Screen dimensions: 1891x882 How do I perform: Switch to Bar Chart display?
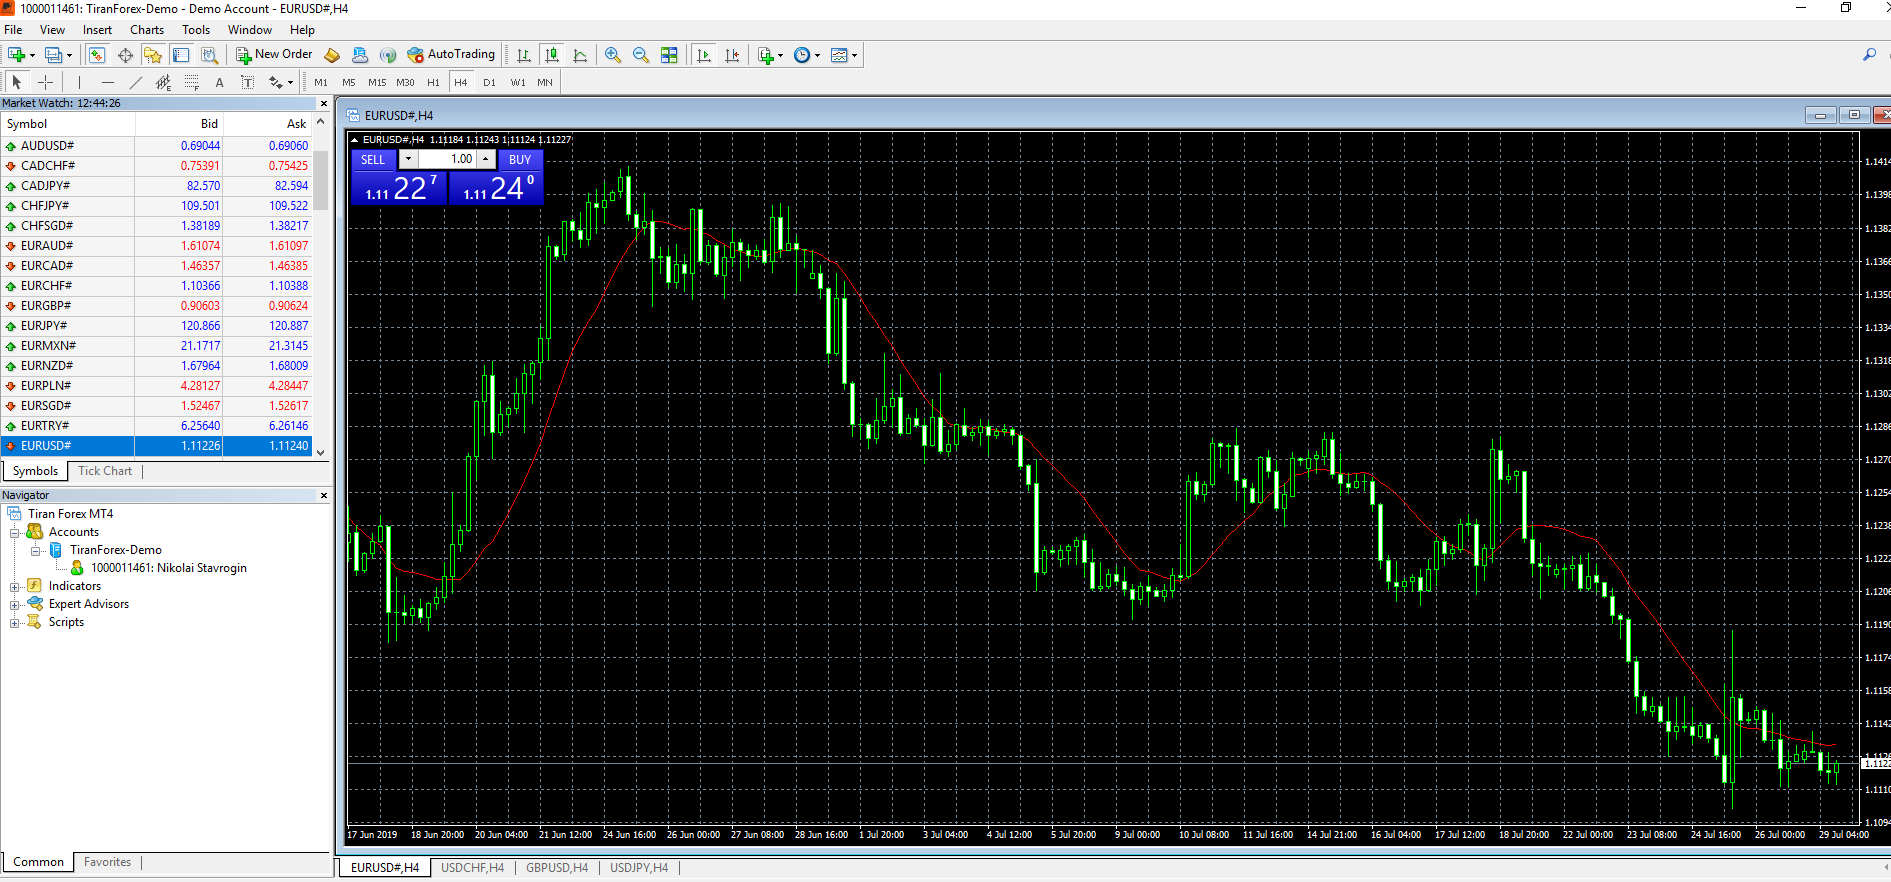(x=524, y=55)
